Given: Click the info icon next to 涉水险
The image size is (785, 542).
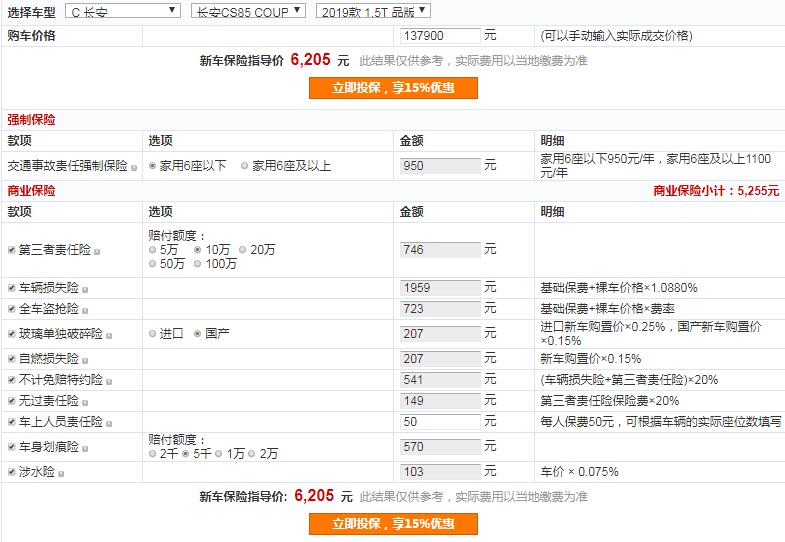Looking at the screenshot, I should click(61, 474).
